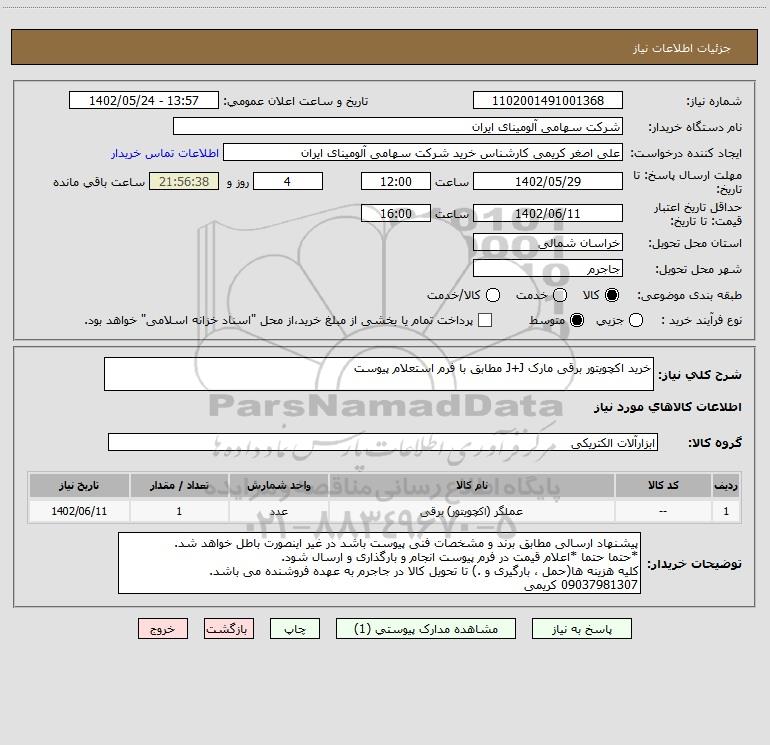Open the اطلاعات تماس خریدار link
Image resolution: width=770 pixels, height=745 pixels.
[165, 153]
